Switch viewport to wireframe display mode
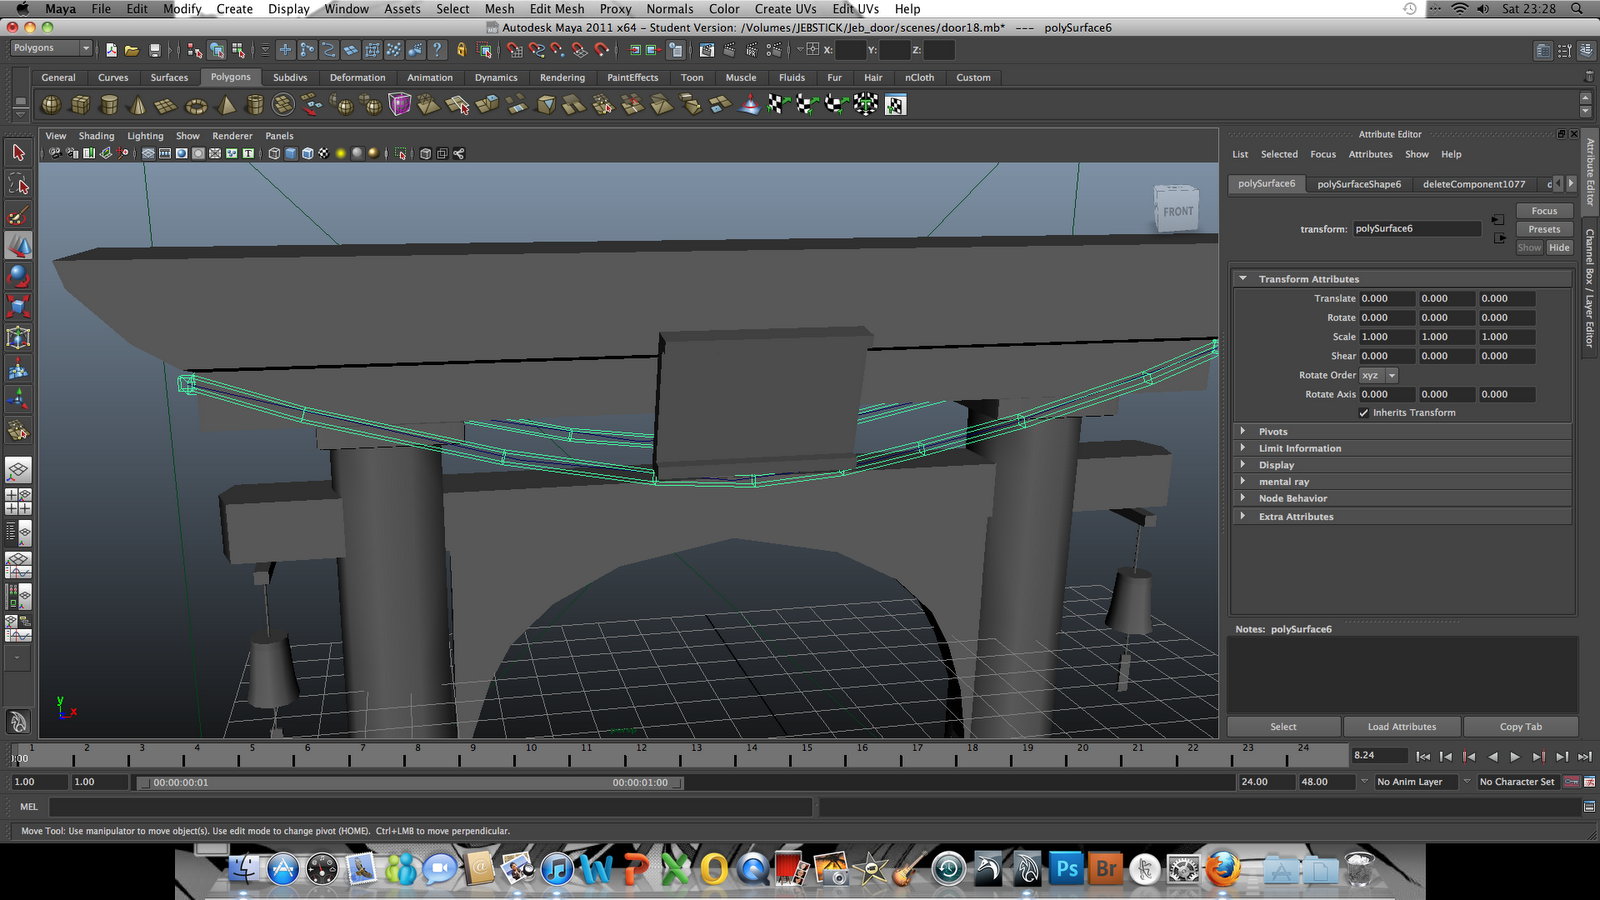The height and width of the screenshot is (900, 1600). tap(273, 153)
